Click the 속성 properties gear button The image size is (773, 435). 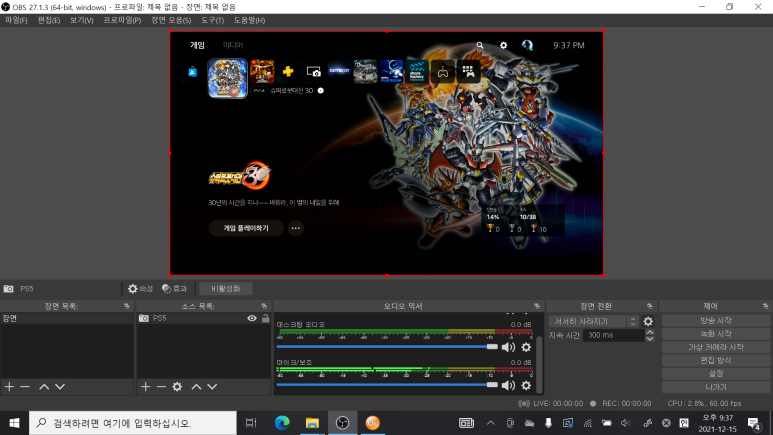pyautogui.click(x=141, y=289)
